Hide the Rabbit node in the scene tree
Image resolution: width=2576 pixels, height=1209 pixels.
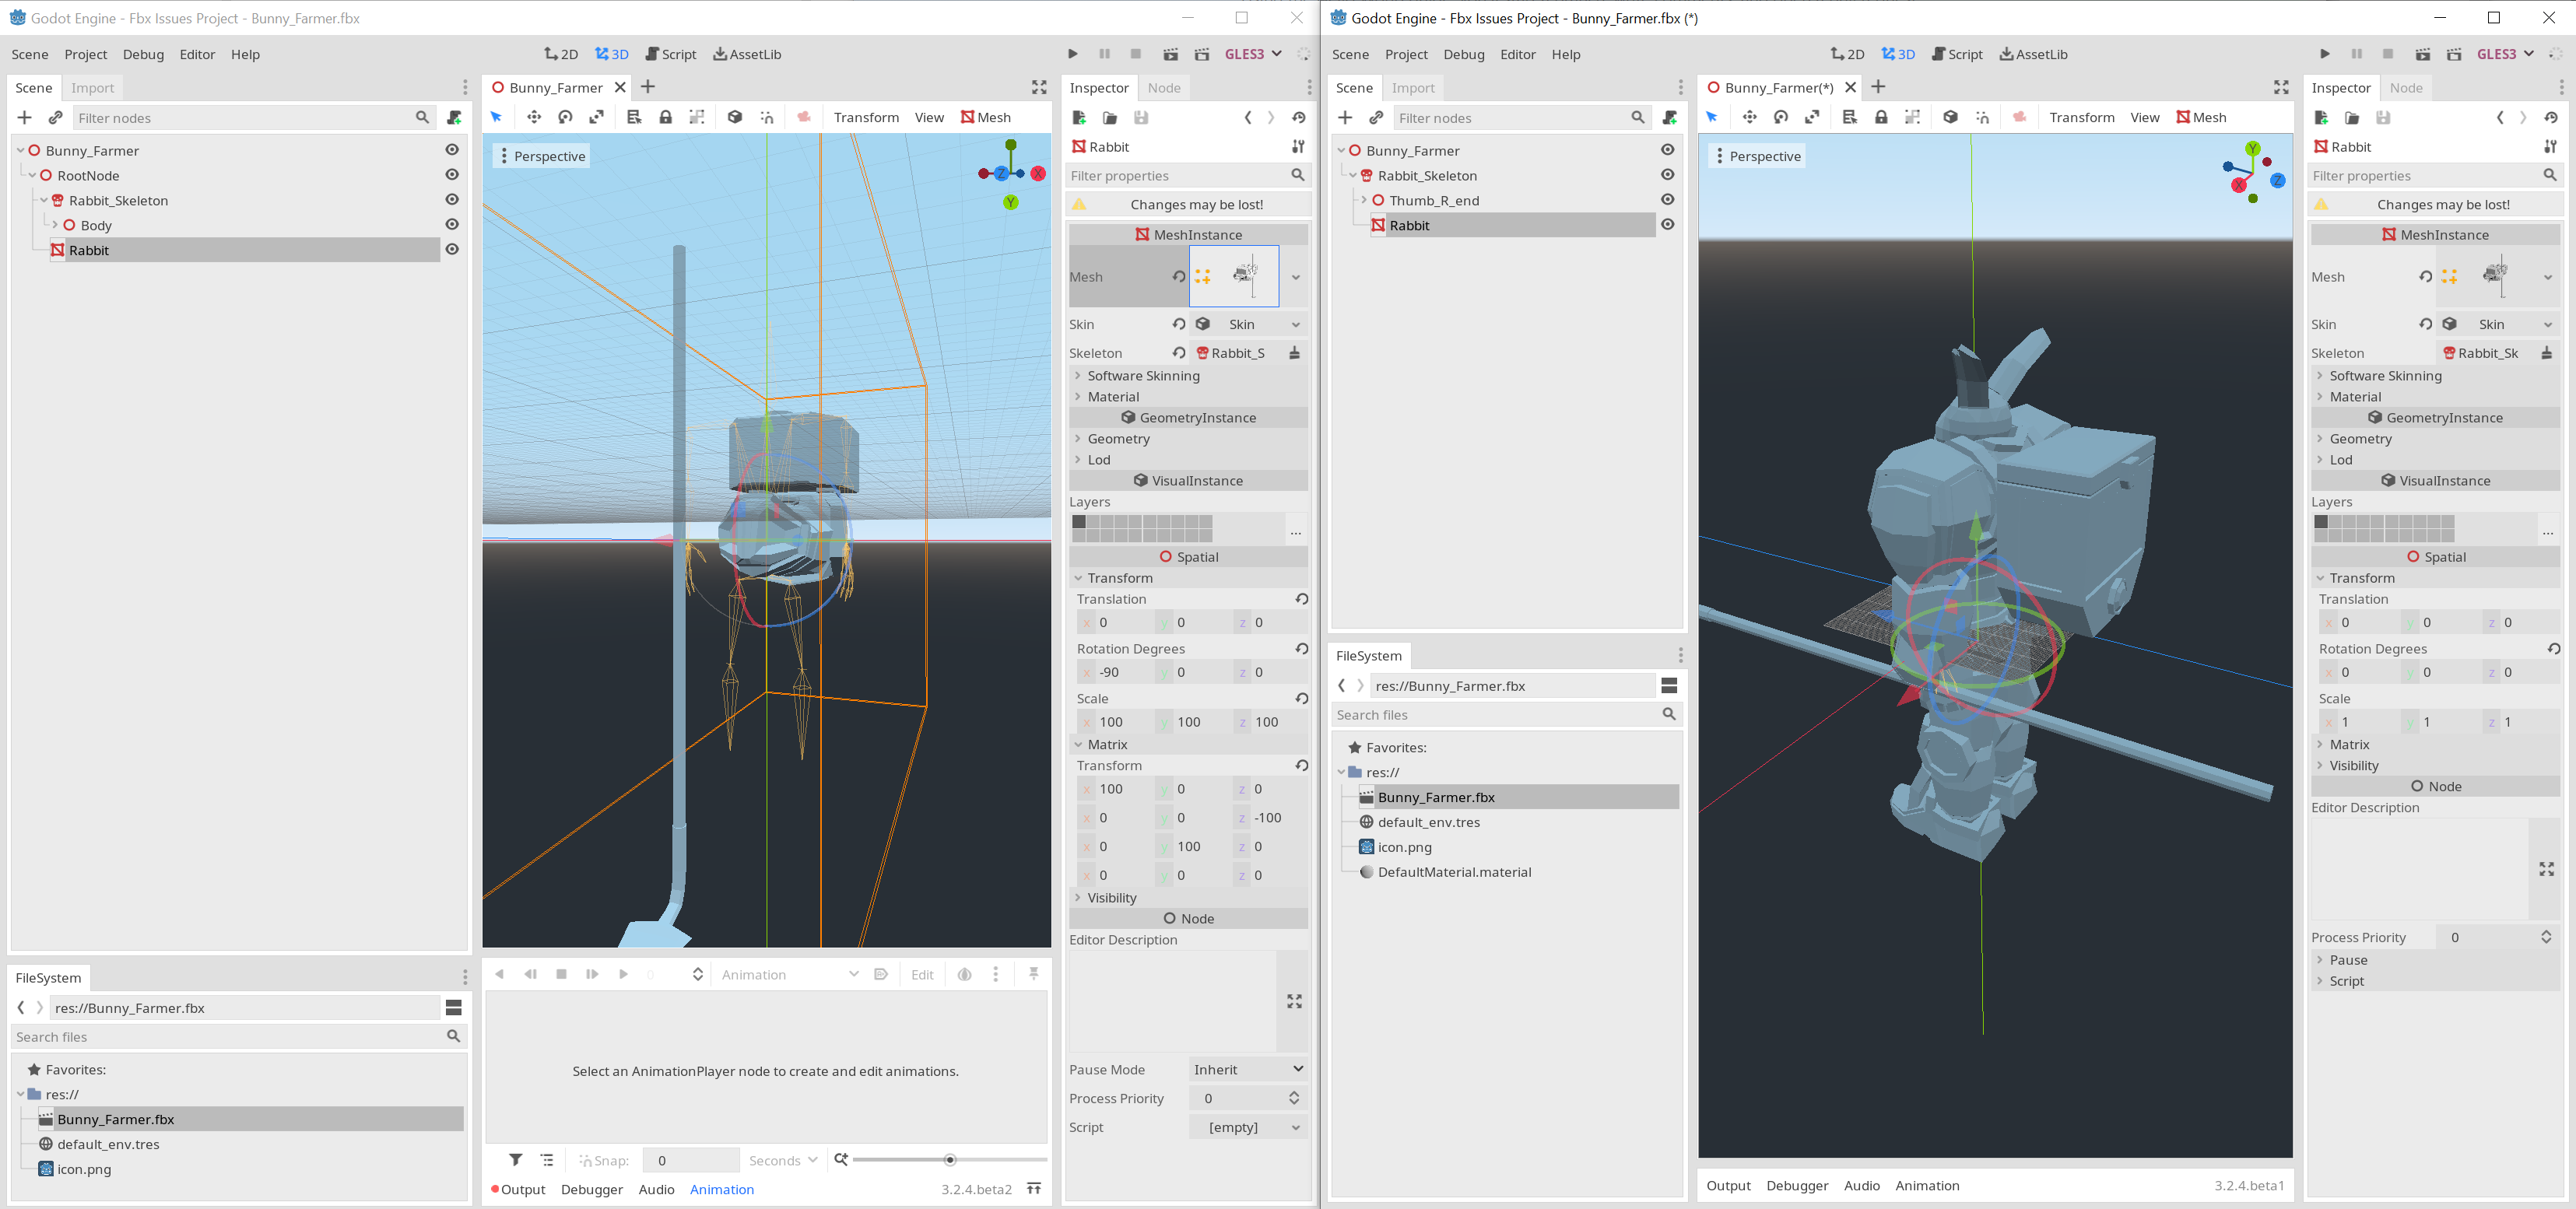click(x=452, y=249)
